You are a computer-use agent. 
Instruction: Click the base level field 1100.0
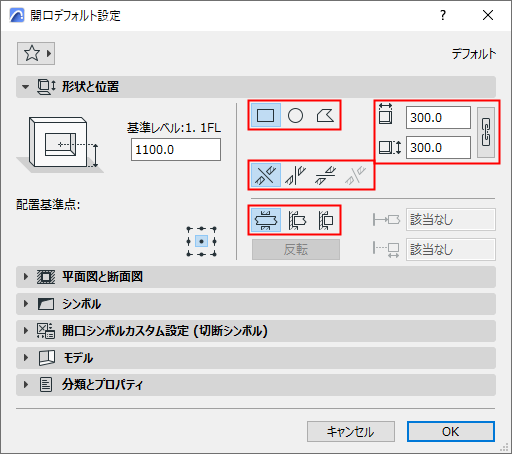[x=176, y=150]
